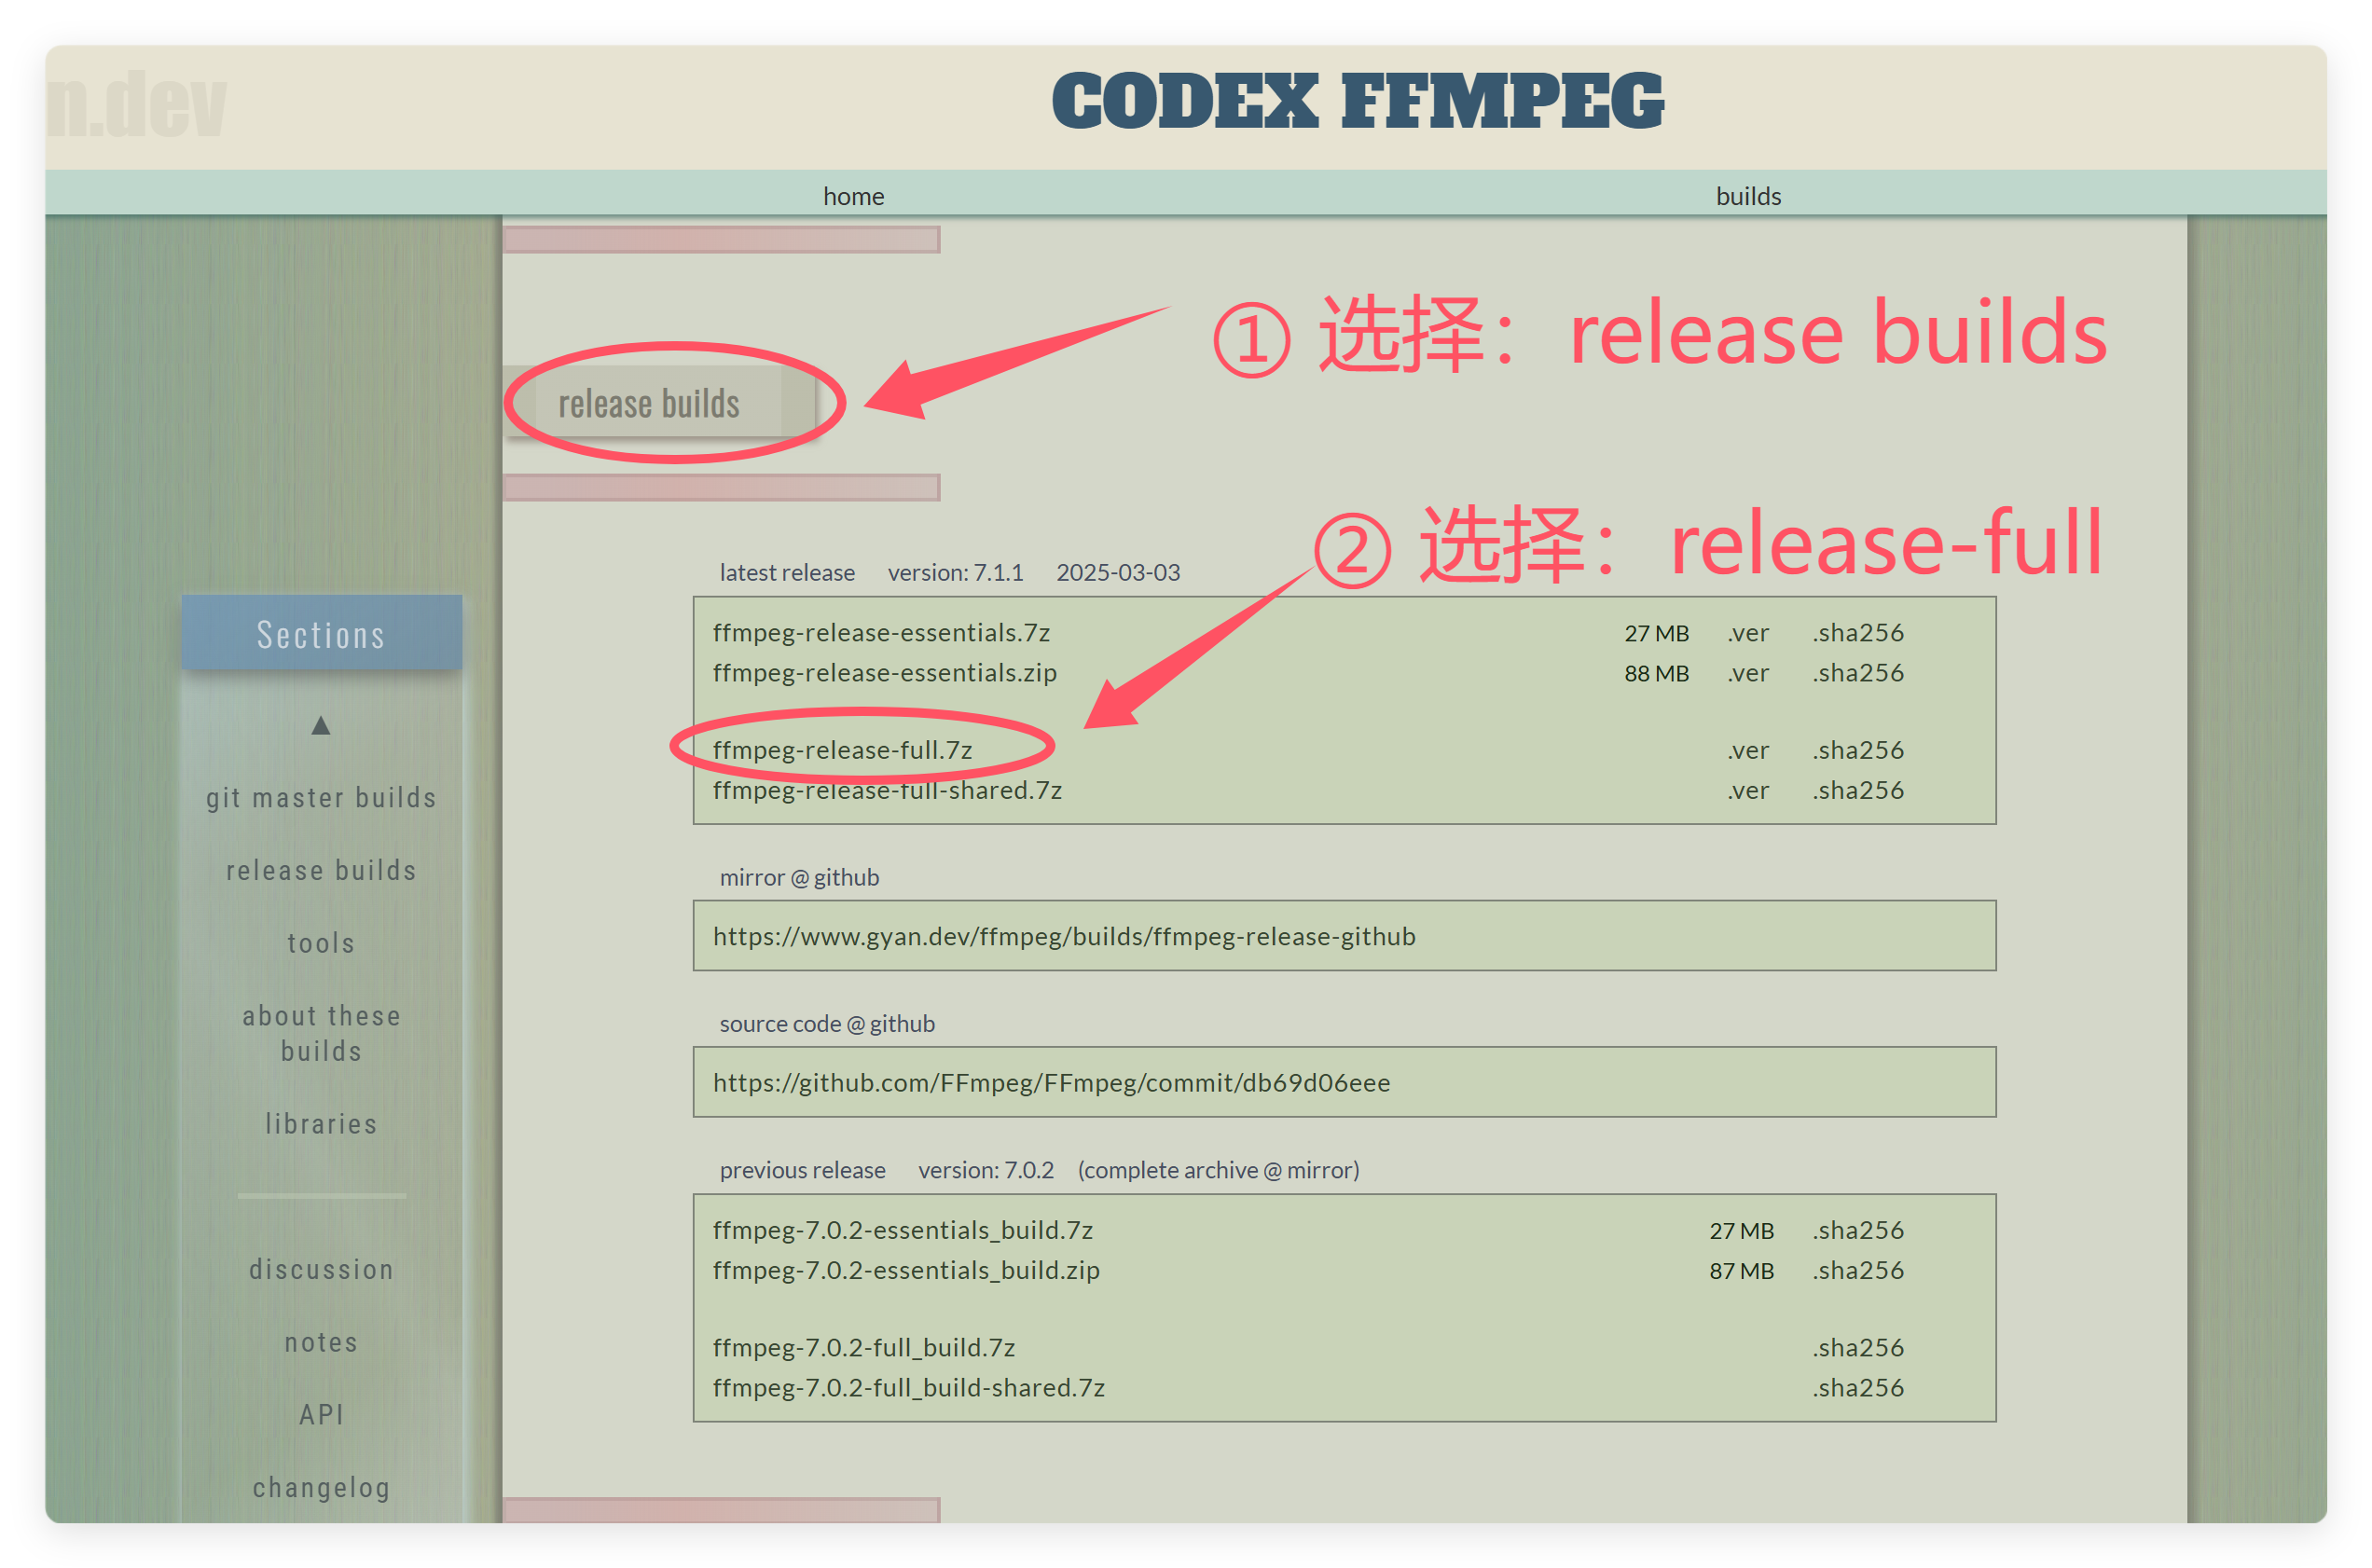Image resolution: width=2372 pixels, height=1568 pixels.
Task: Open .ver for ffmpeg-release-full.7z
Action: click(1747, 750)
